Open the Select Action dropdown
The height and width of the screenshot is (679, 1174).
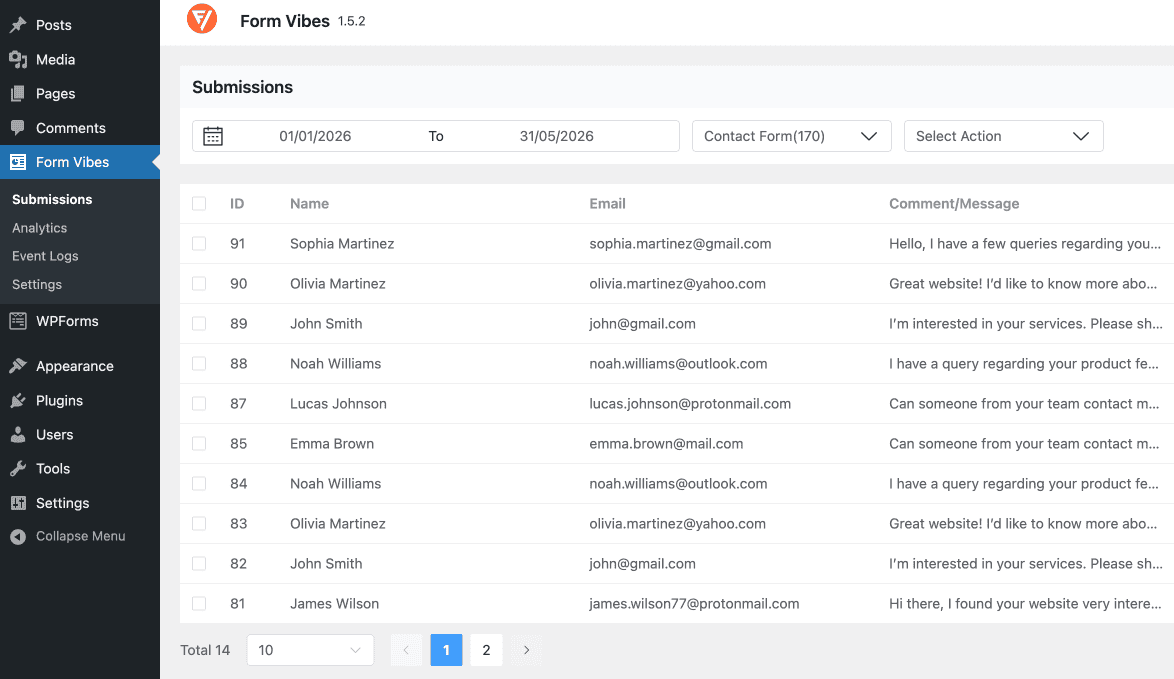coord(1003,136)
